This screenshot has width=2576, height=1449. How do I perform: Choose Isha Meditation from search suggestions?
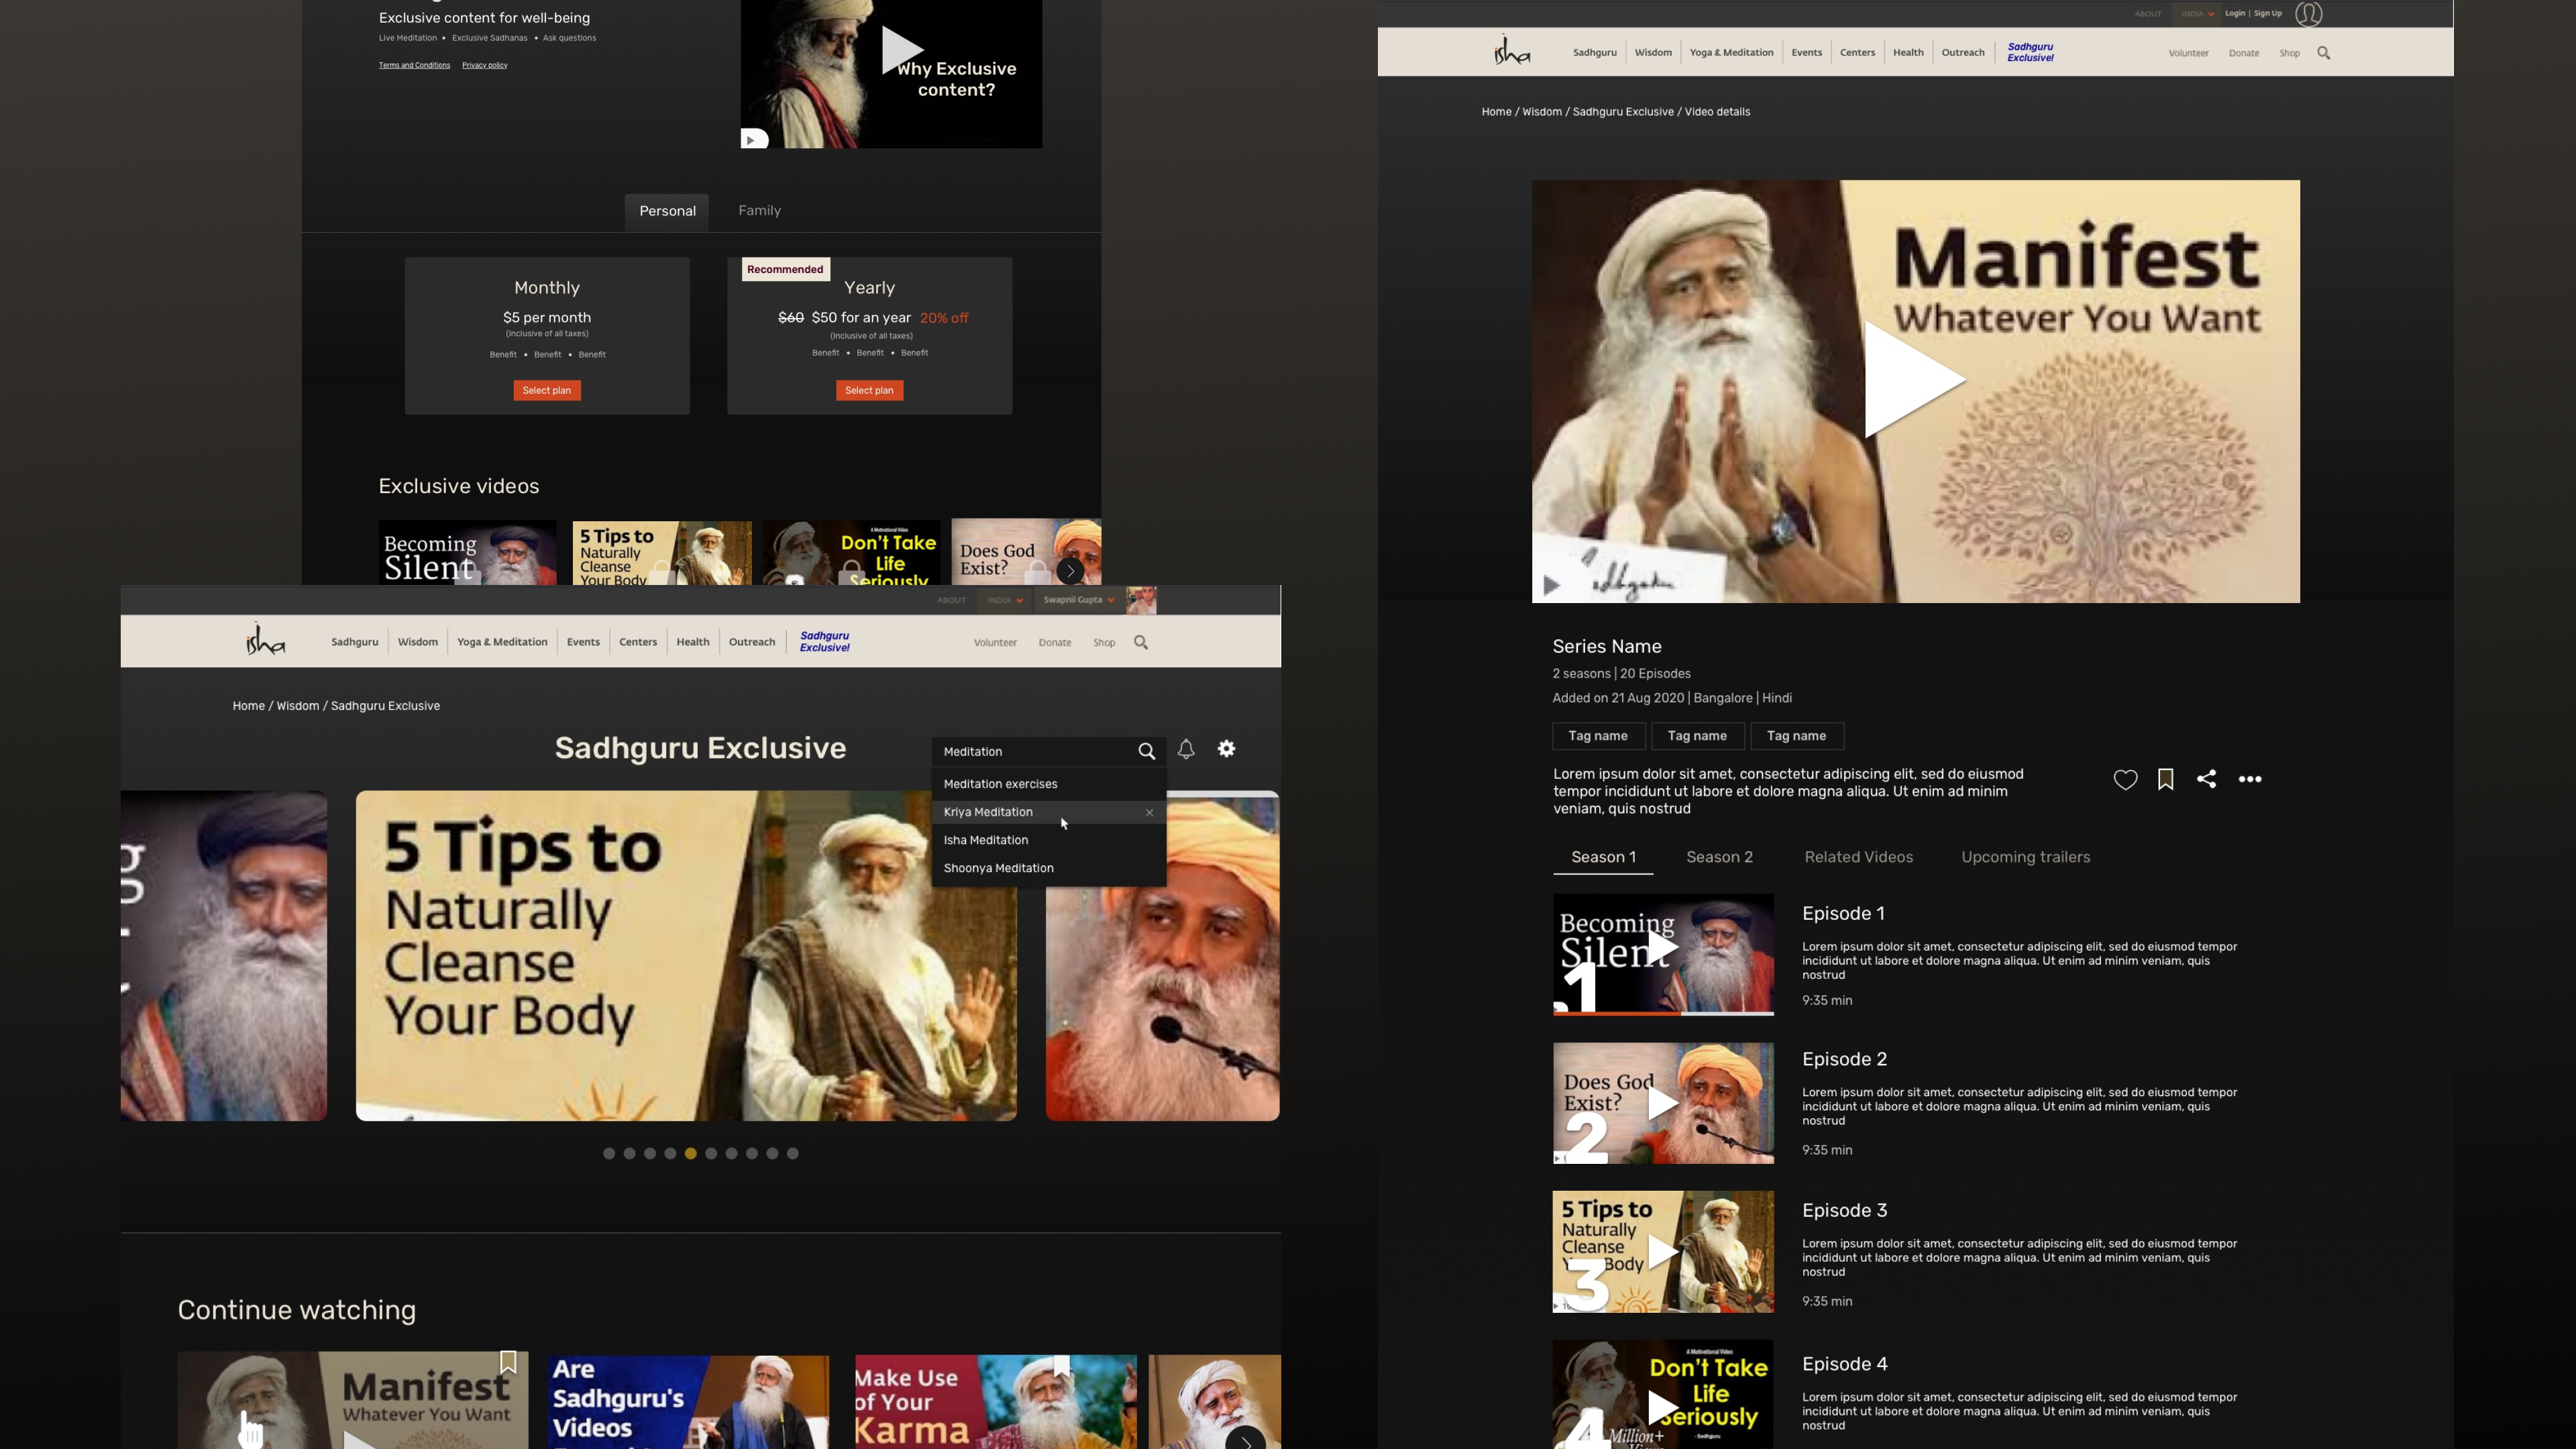point(1049,840)
